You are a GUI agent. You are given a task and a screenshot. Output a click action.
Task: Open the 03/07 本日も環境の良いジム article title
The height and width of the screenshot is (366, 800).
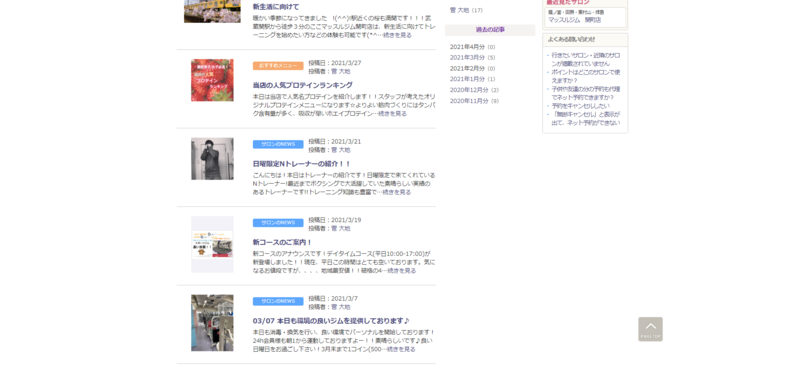click(331, 321)
